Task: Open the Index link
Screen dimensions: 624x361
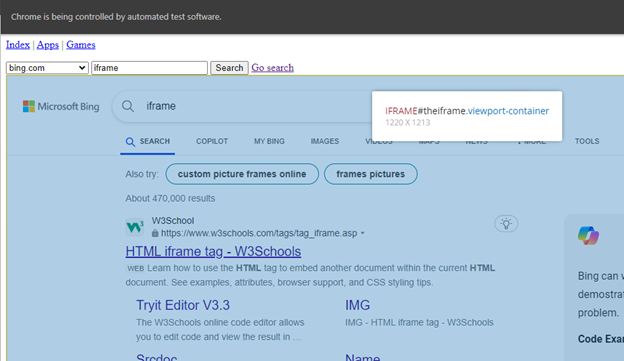Action: [18, 45]
